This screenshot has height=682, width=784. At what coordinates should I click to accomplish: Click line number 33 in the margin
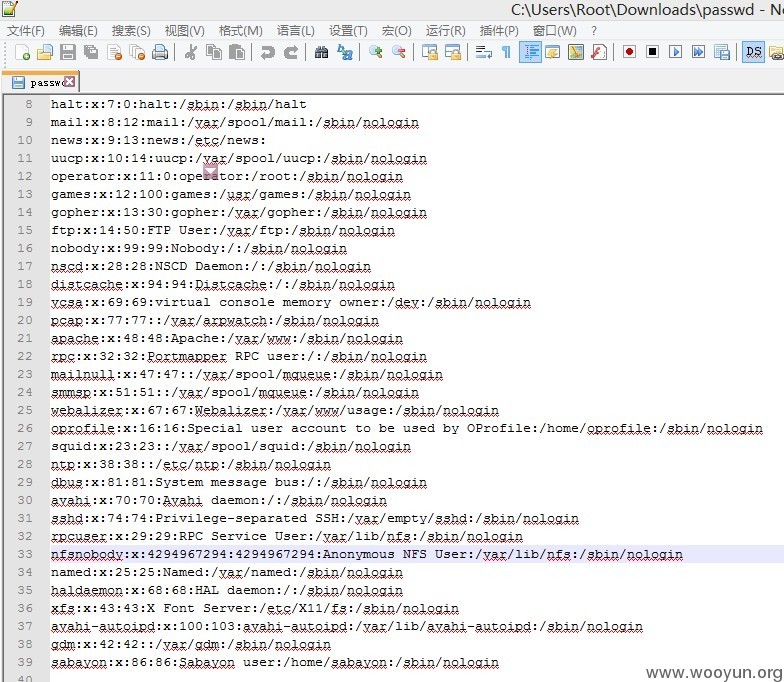[24, 554]
